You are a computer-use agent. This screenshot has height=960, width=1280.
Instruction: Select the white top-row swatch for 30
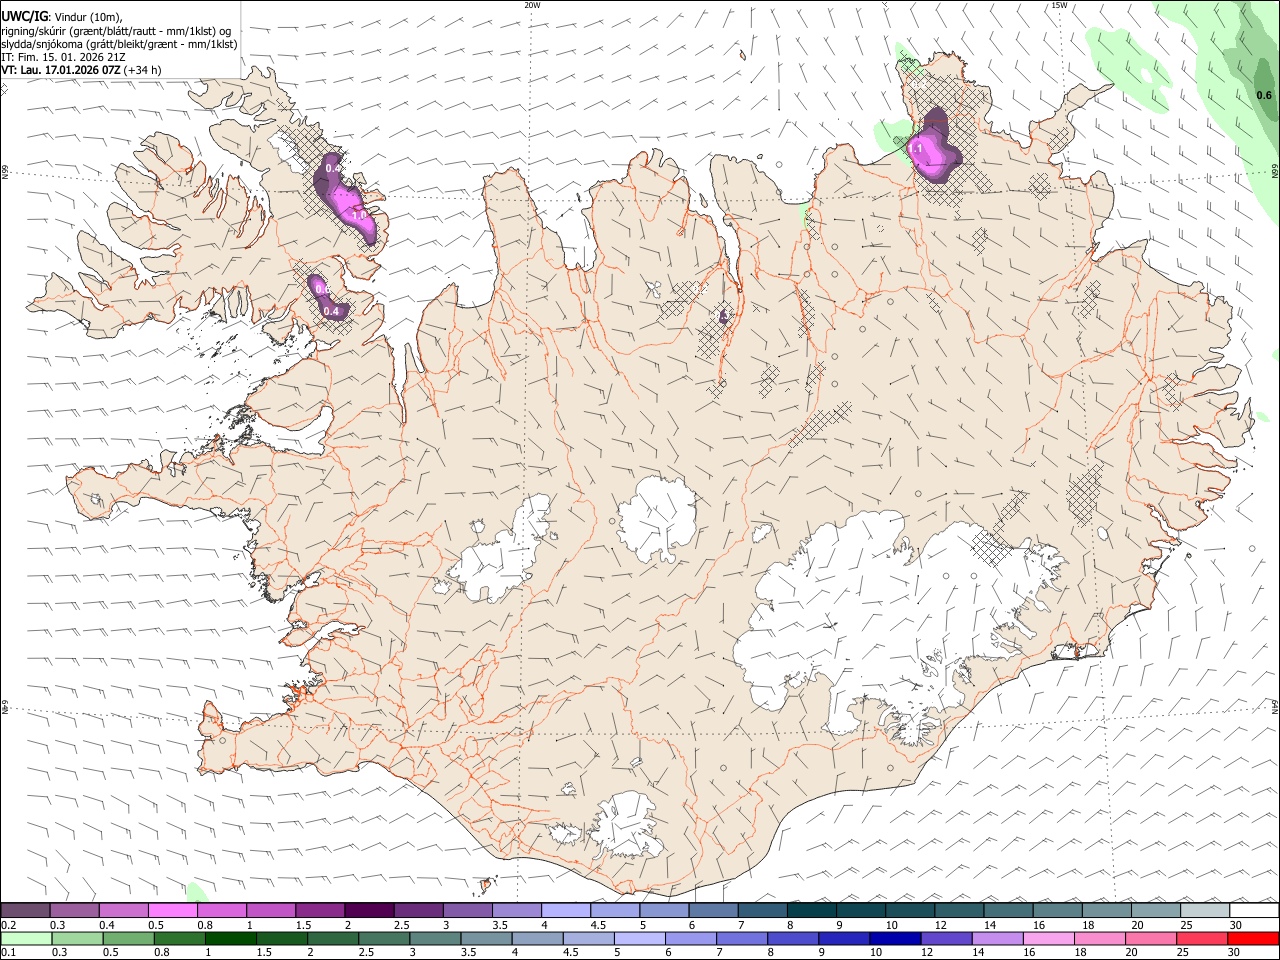coord(1254,910)
